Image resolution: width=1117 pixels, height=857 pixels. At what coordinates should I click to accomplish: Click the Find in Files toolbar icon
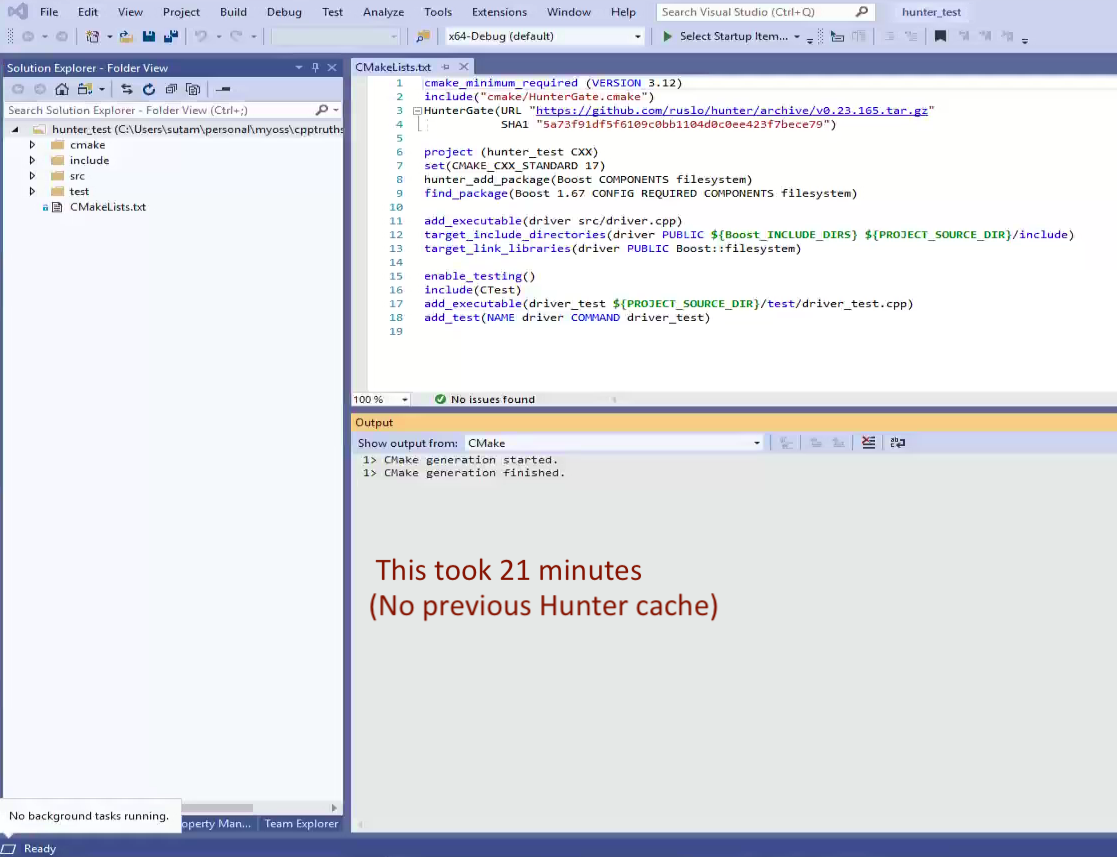tap(423, 36)
